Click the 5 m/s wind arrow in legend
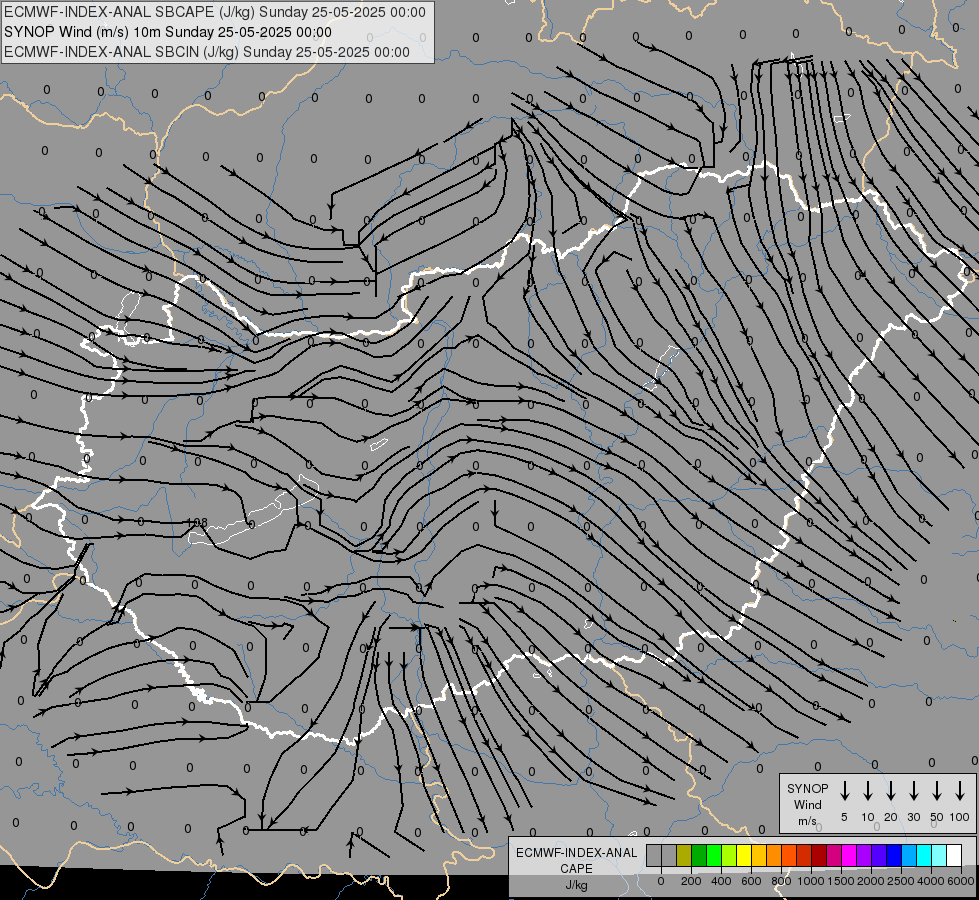 844,791
